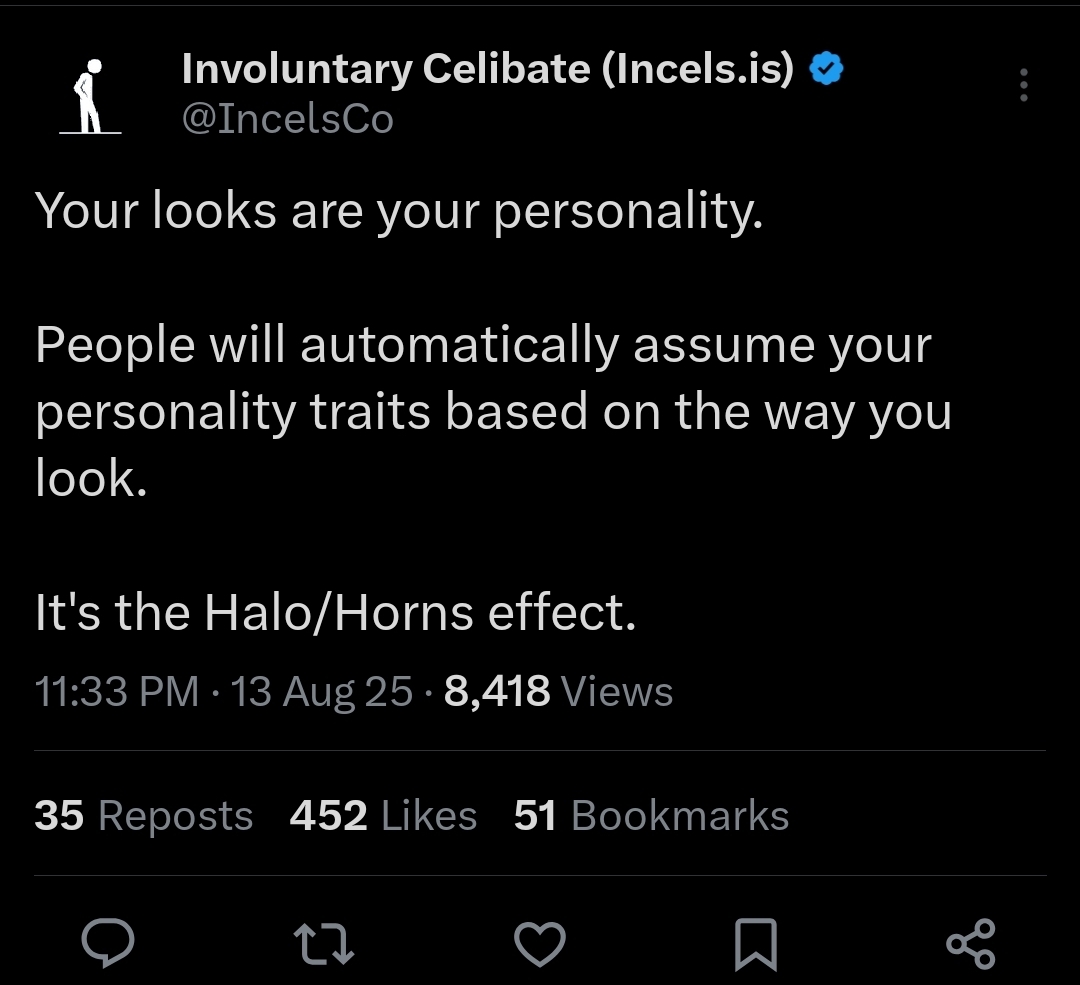The image size is (1080, 985).
Task: Click the word 'Reposts' label
Action: [x=176, y=817]
